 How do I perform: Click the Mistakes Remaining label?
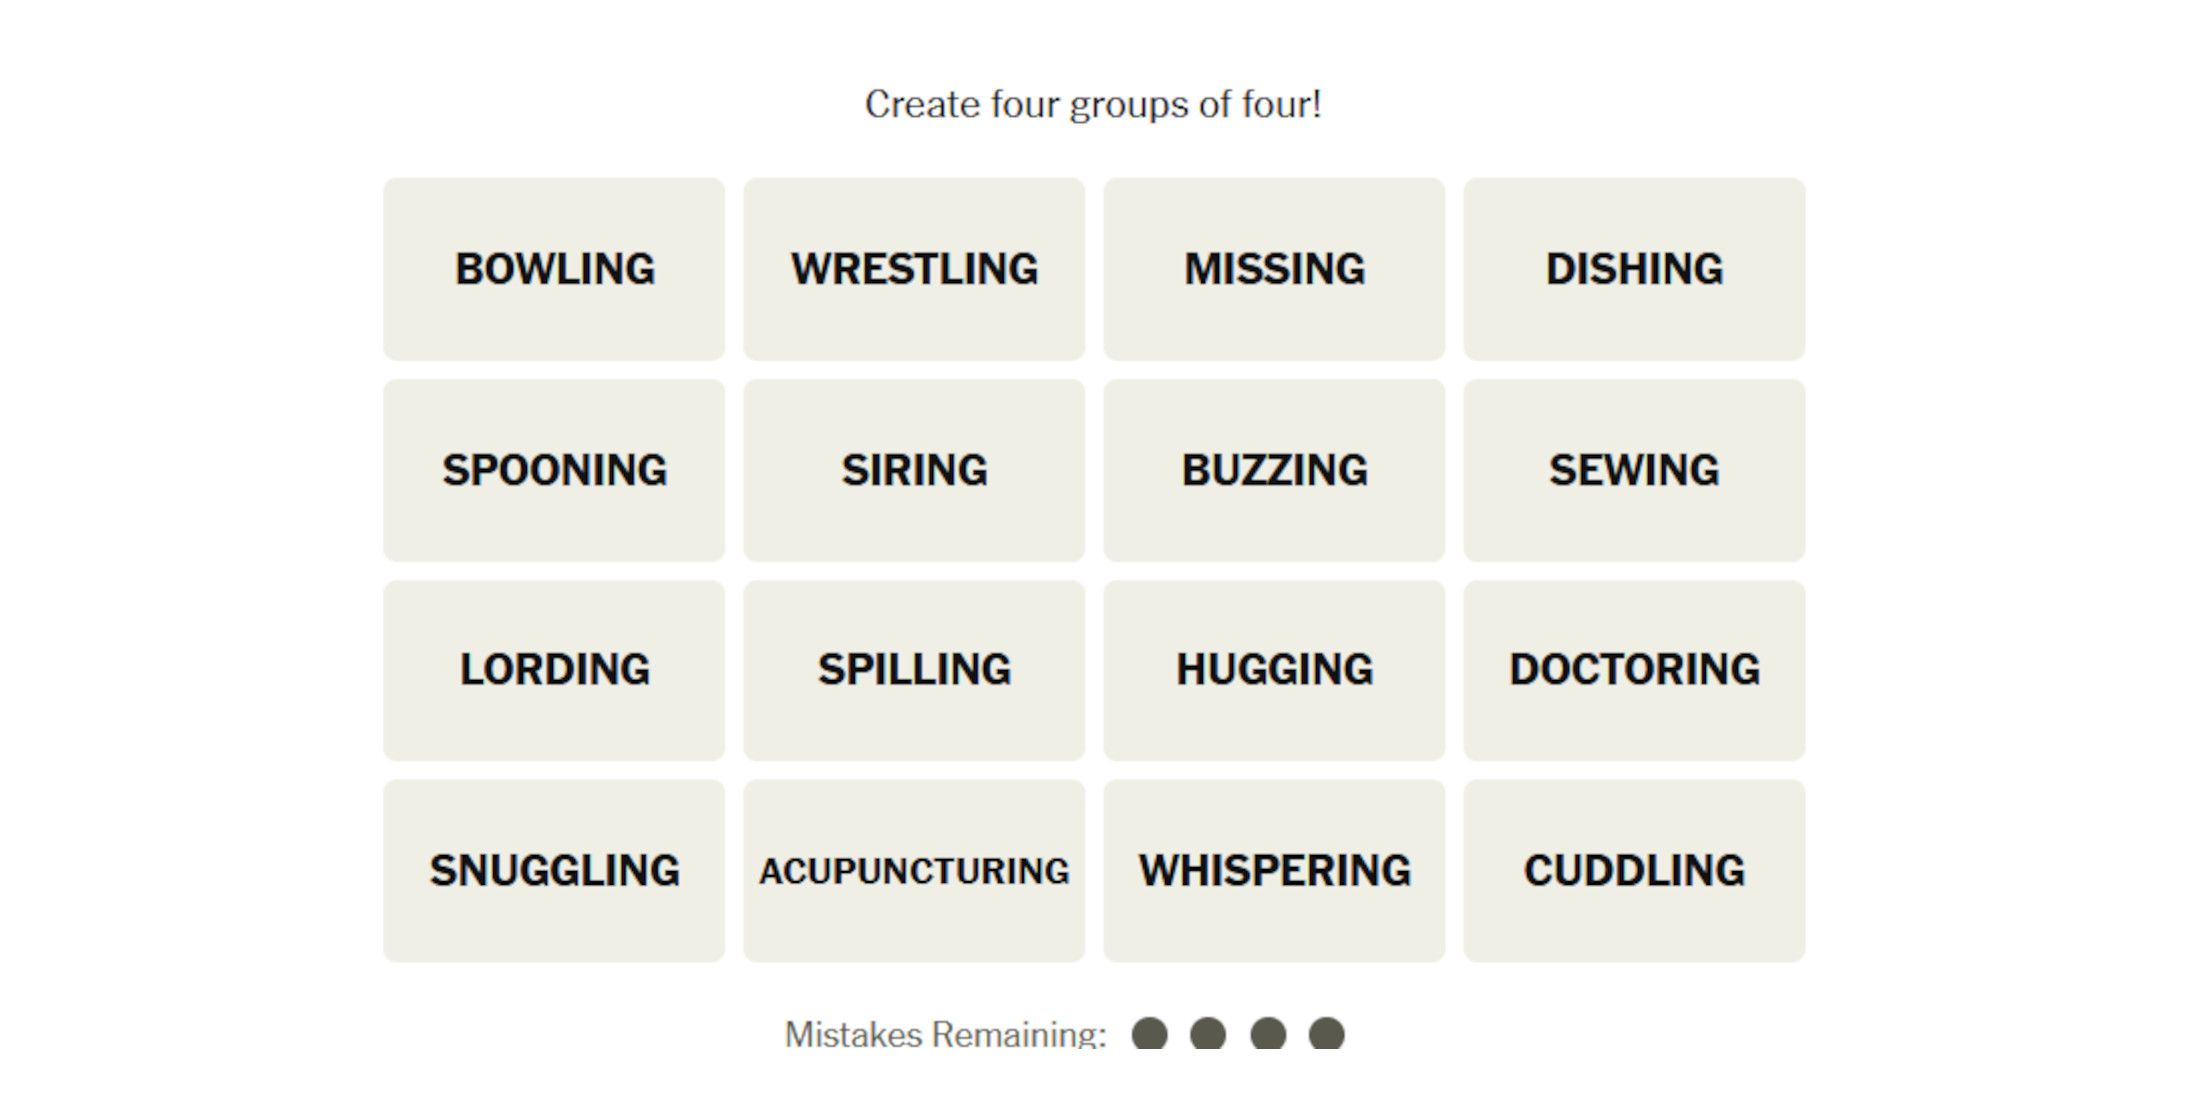946,1034
